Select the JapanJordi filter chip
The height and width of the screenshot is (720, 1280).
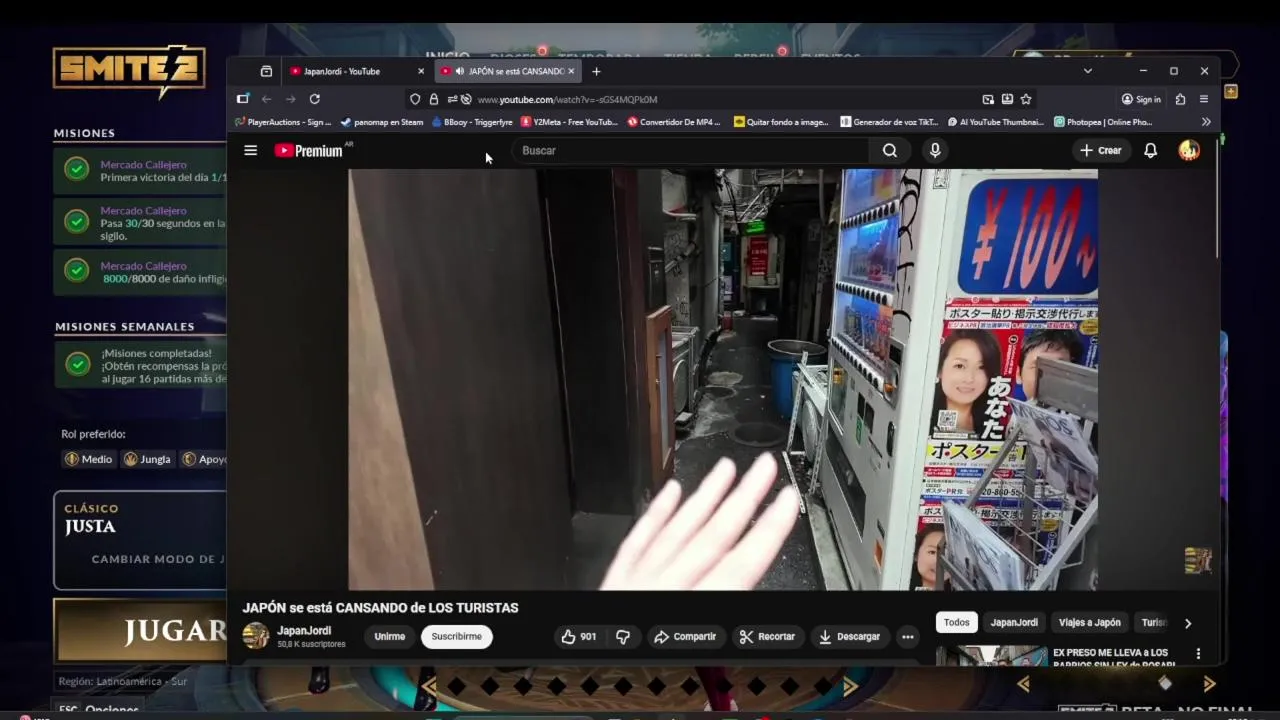point(1014,622)
